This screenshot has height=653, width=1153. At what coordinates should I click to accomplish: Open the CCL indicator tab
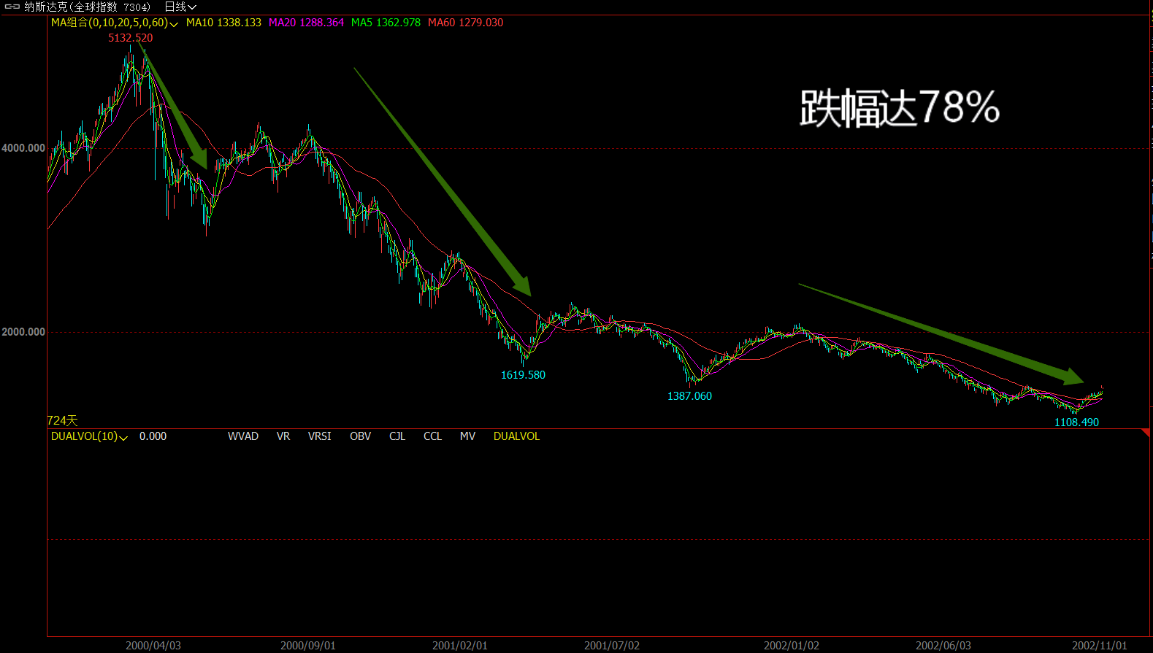(432, 437)
